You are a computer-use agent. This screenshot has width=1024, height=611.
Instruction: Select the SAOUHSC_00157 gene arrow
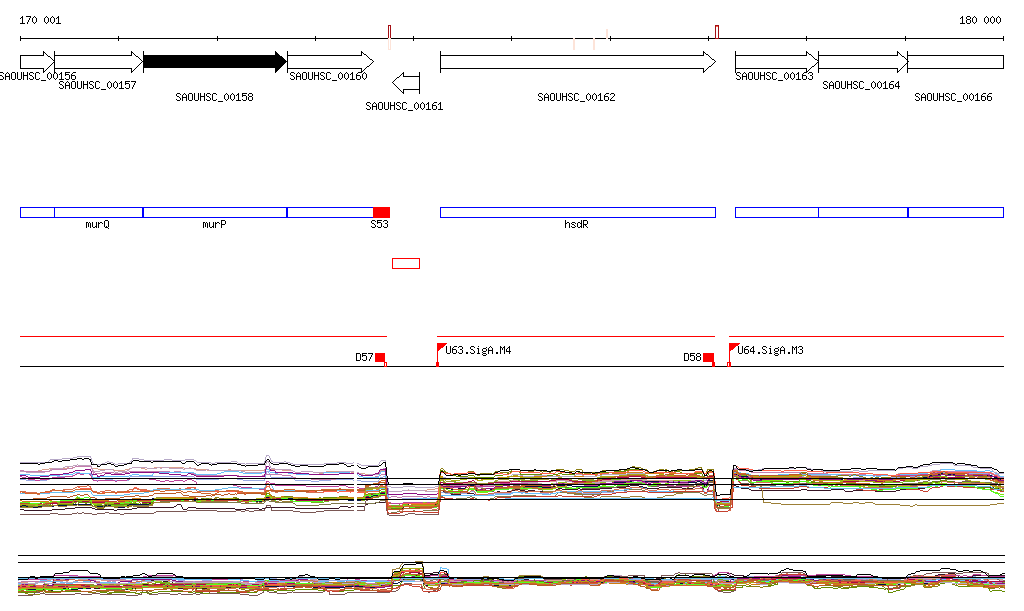tap(99, 62)
